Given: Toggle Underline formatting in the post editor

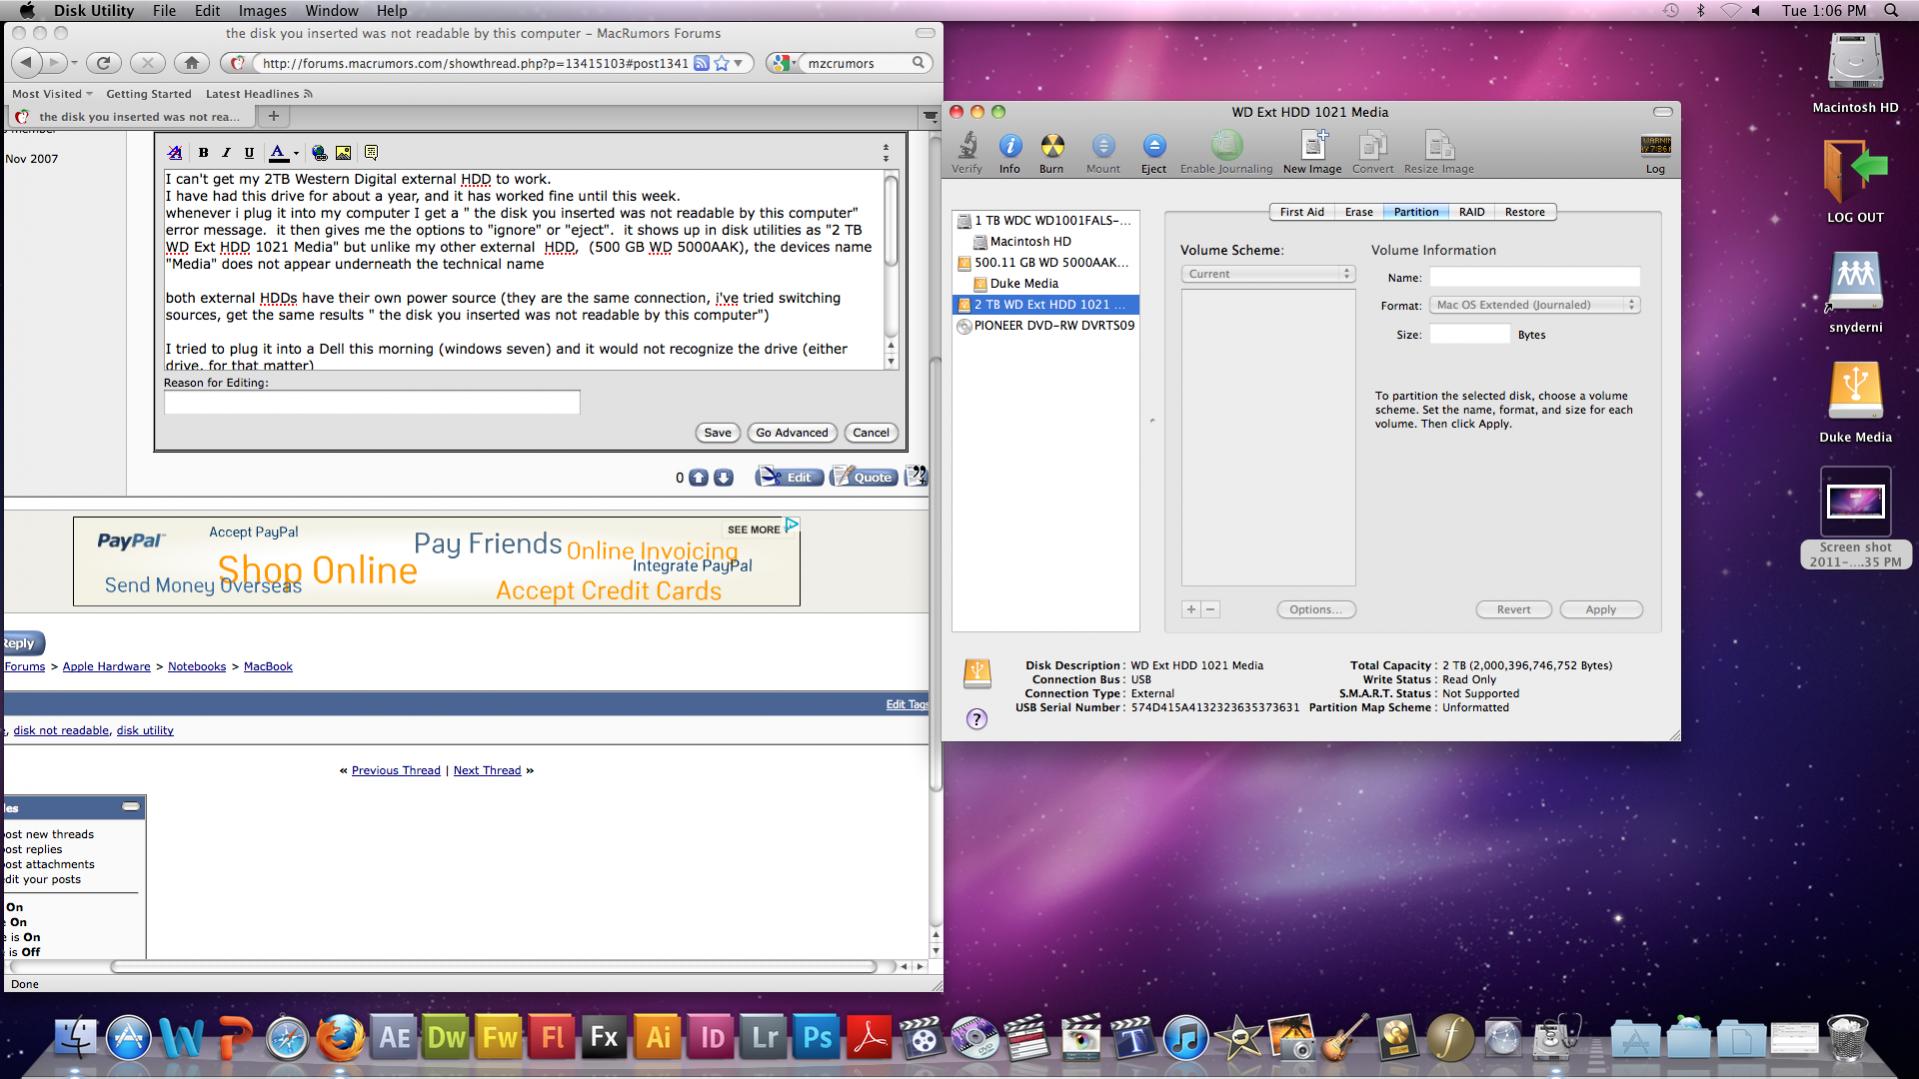Looking at the screenshot, I should click(x=249, y=153).
